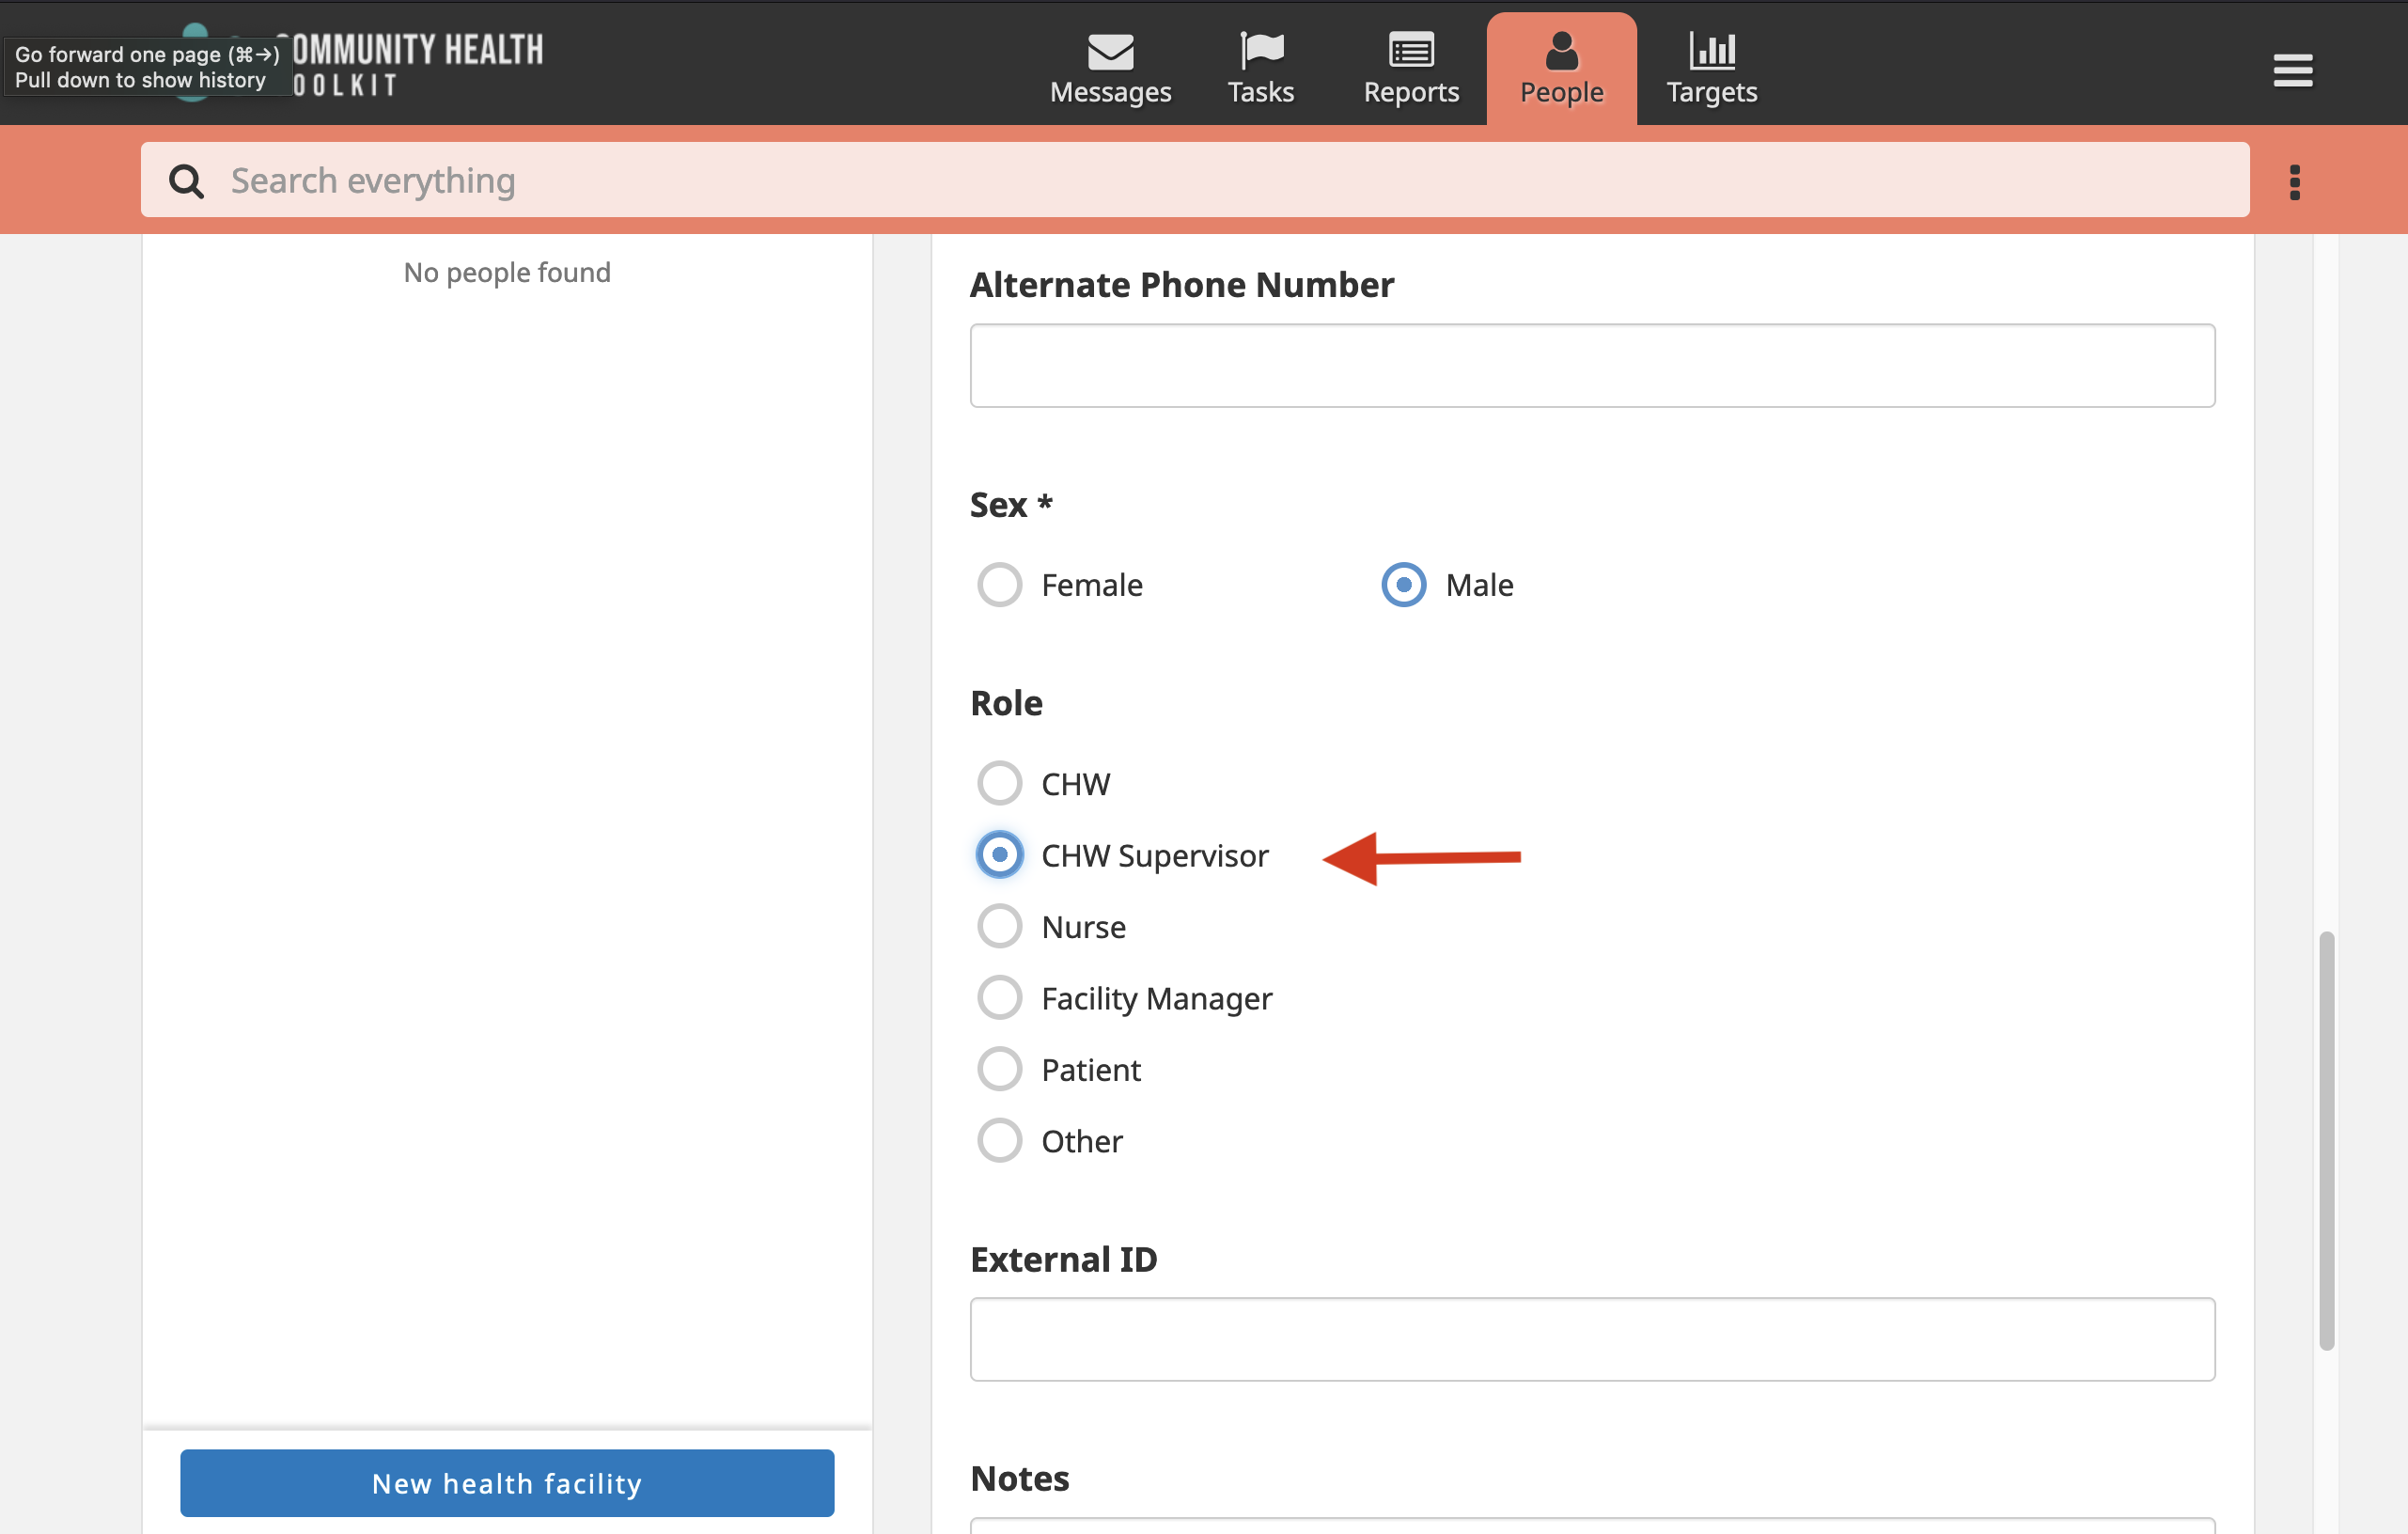Click the People person icon
The height and width of the screenshot is (1534, 2408).
pos(1561,51)
